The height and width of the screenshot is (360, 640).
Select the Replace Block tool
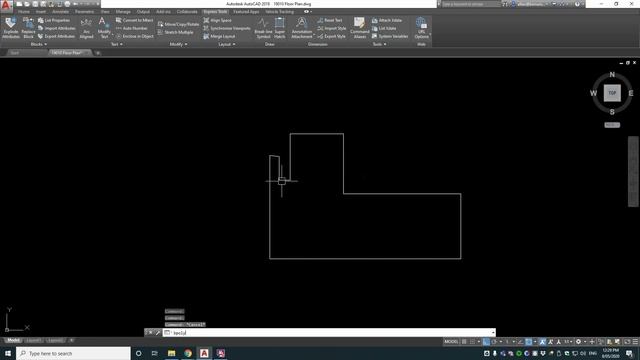(x=28, y=28)
